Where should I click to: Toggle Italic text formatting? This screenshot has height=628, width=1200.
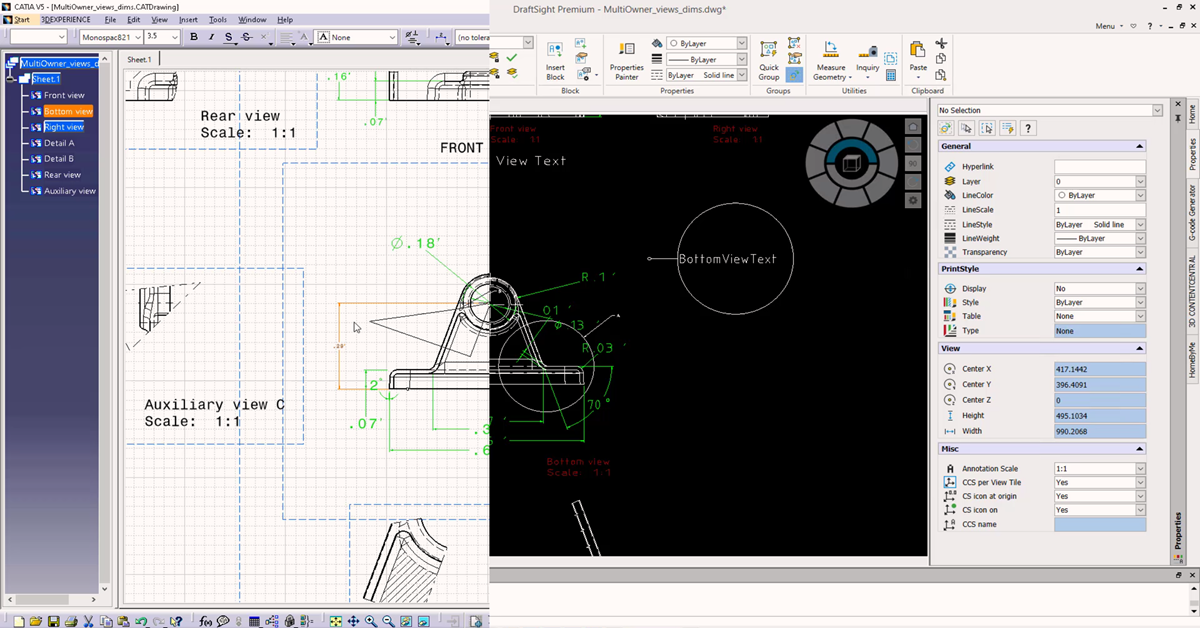coord(211,37)
